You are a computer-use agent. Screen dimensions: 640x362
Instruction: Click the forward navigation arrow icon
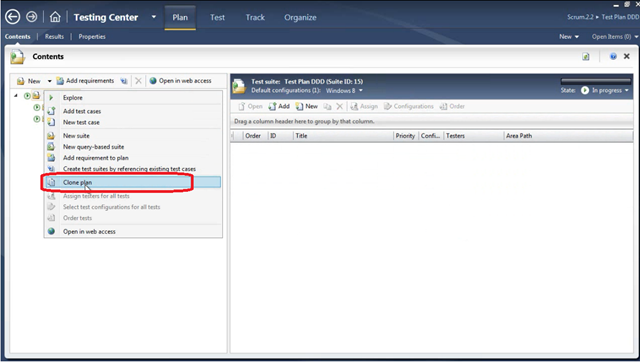pos(31,17)
